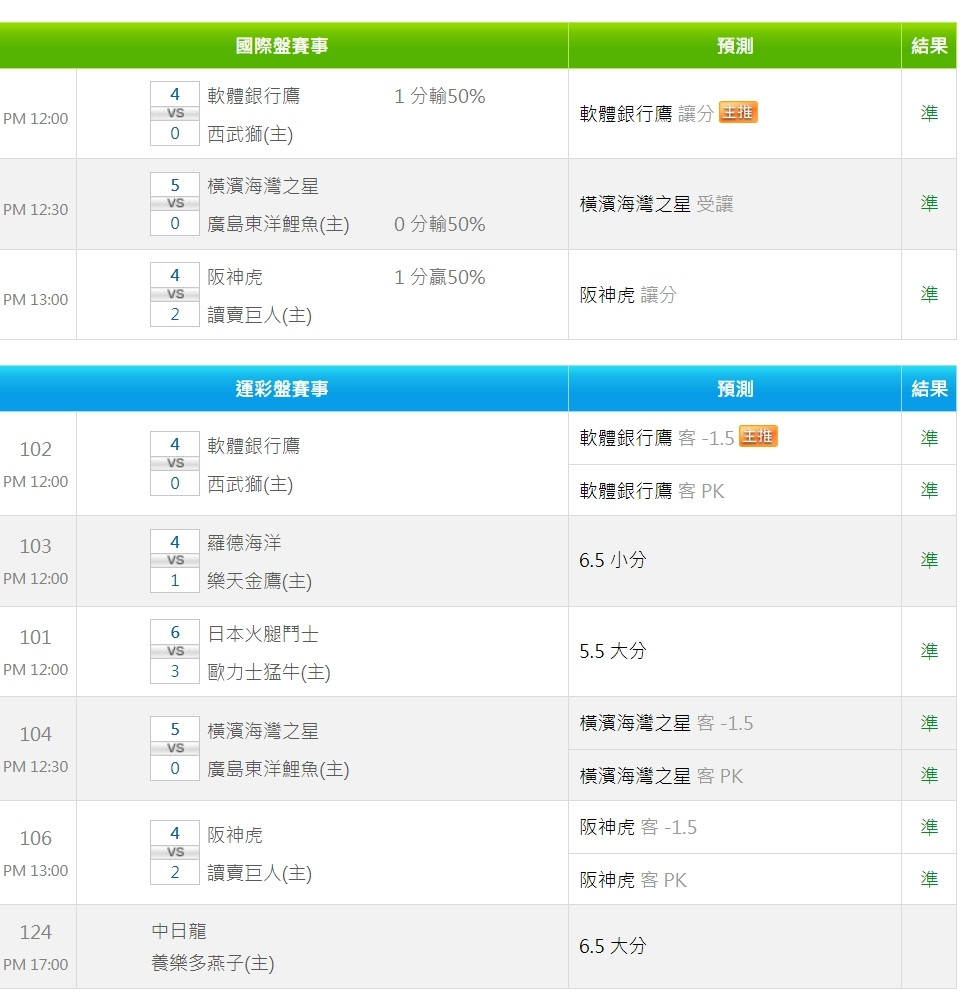Click prediction 5.5 大分
Image resolution: width=967 pixels, height=994 pixels.
point(613,651)
